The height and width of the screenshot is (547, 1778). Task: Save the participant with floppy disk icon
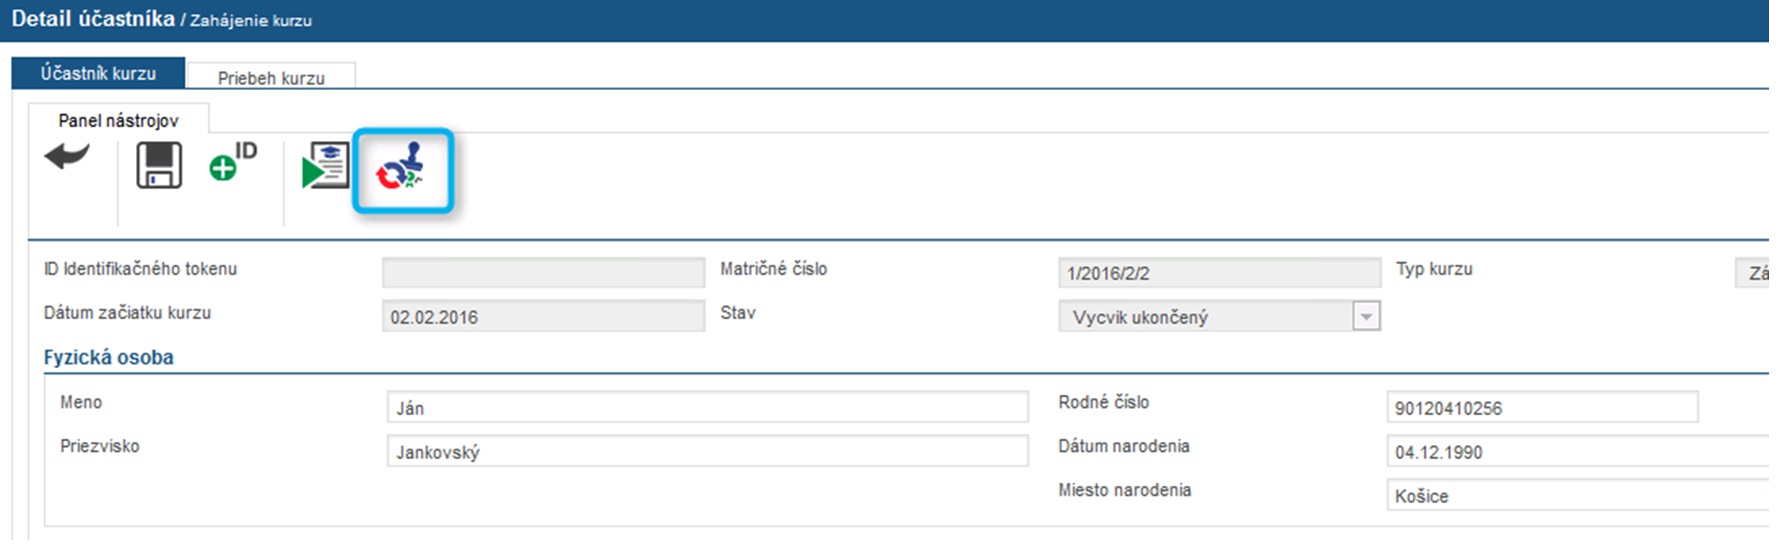(x=159, y=165)
